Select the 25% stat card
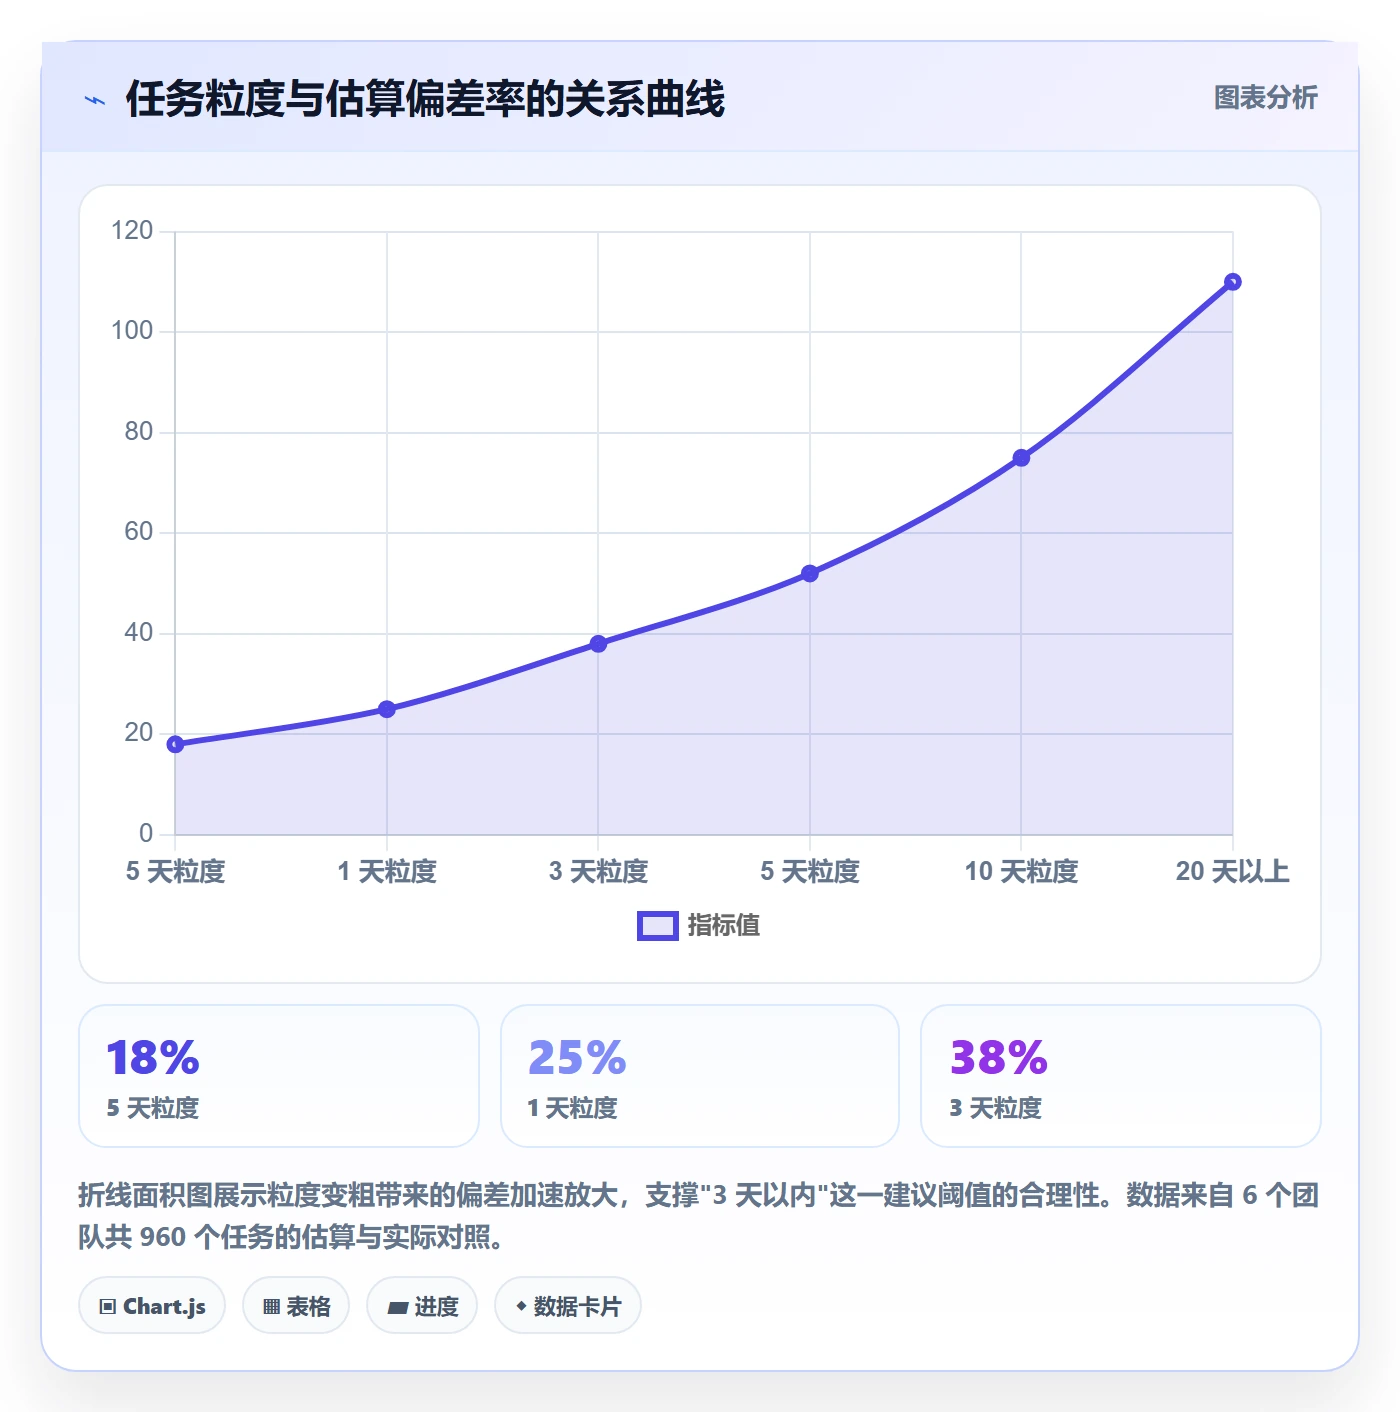 tap(700, 1076)
